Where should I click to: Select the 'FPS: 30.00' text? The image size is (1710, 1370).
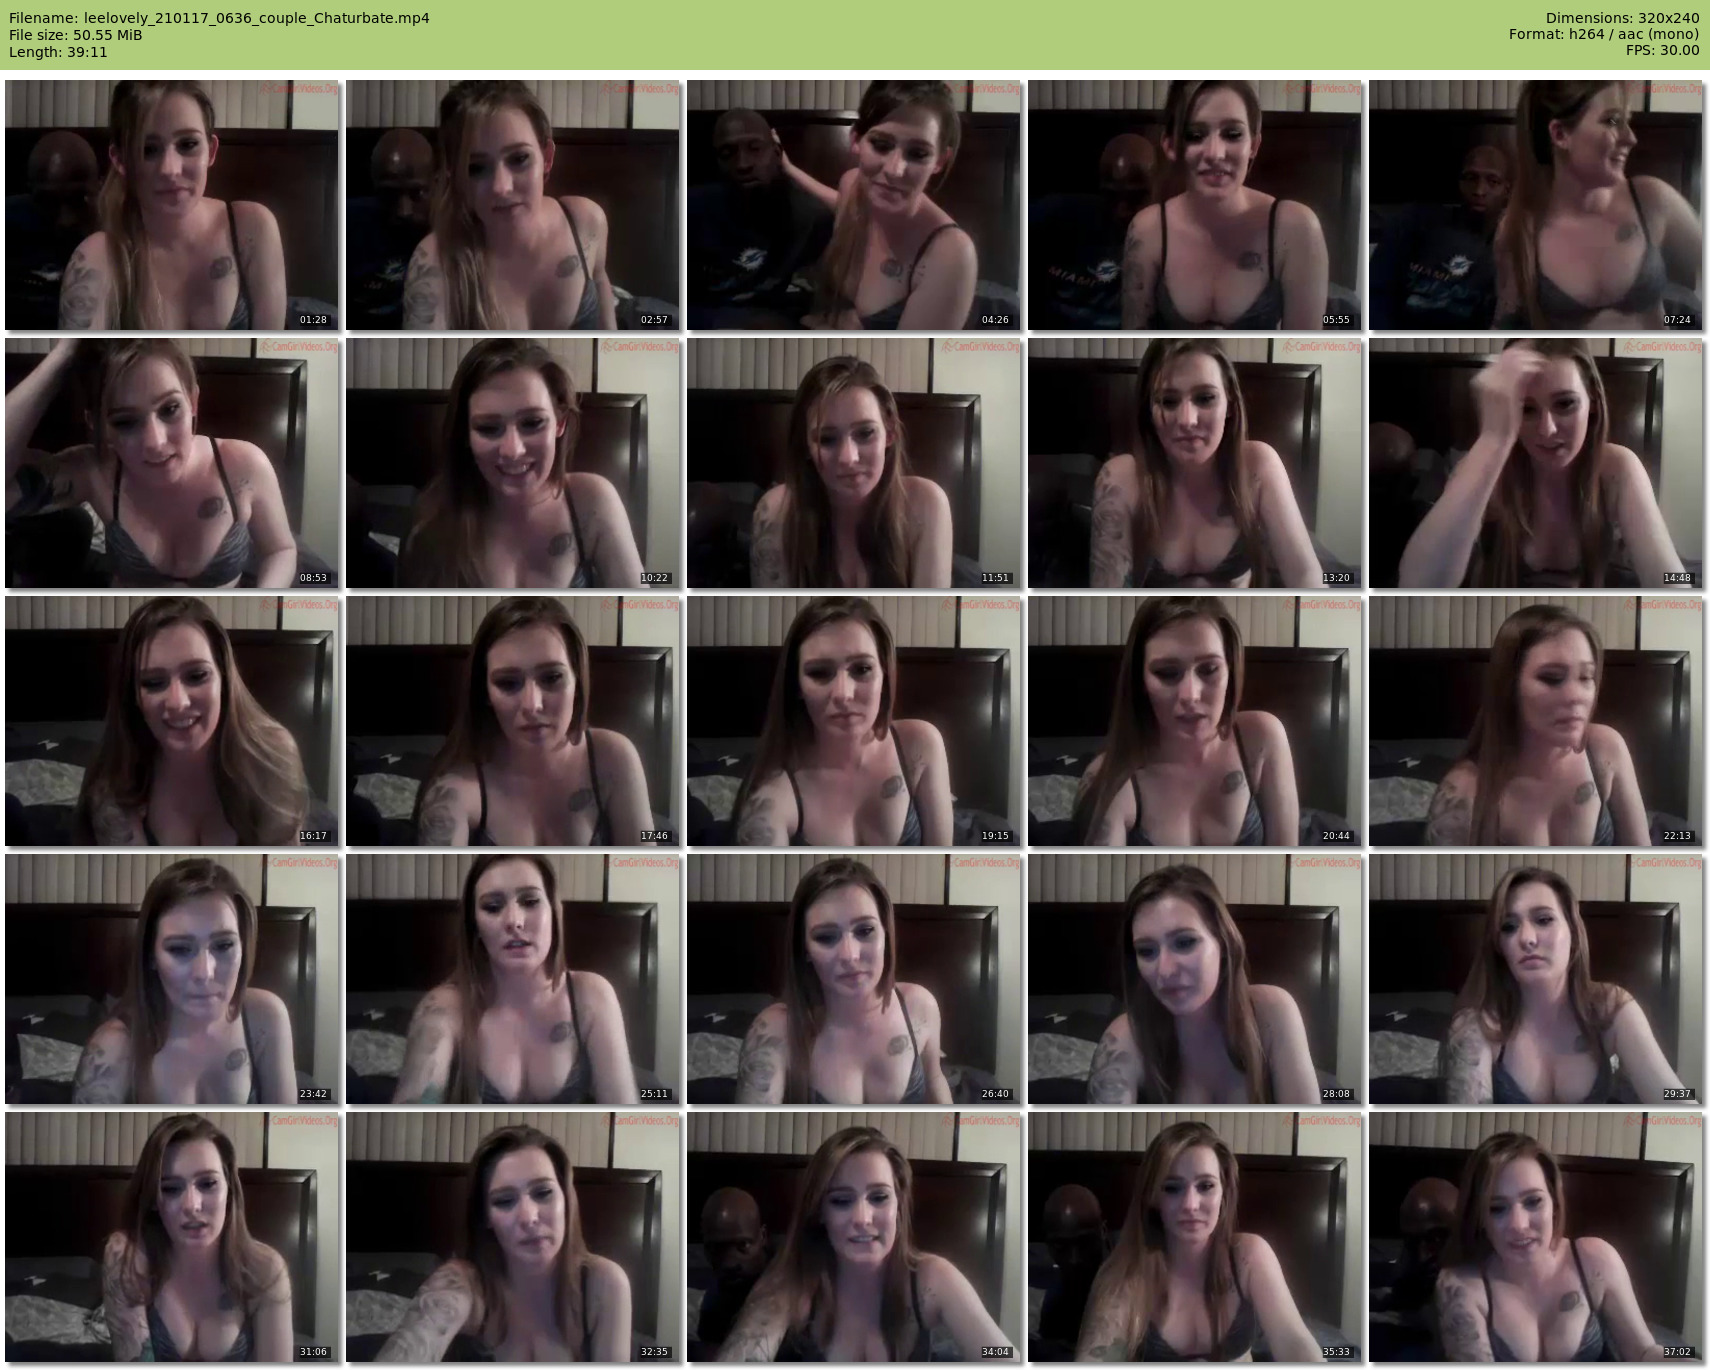pyautogui.click(x=1662, y=51)
